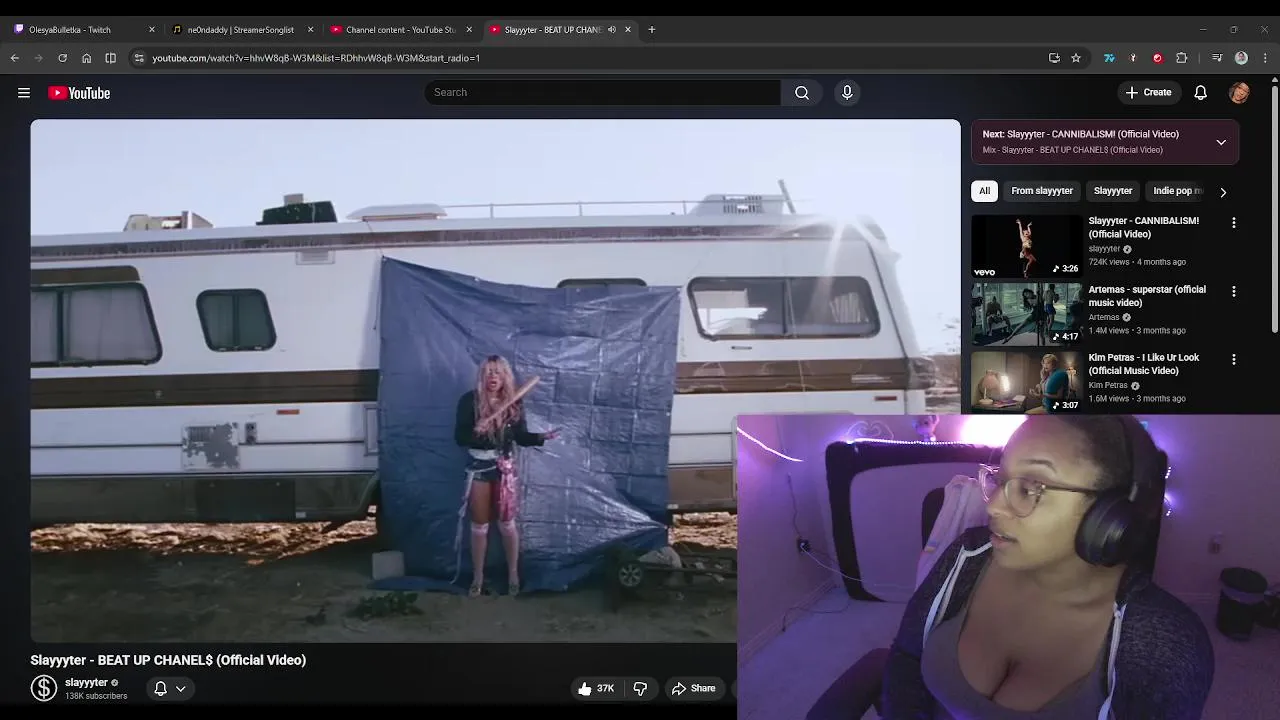Click the URL in the address bar
Viewport: 1280px width, 720px height.
click(x=316, y=58)
